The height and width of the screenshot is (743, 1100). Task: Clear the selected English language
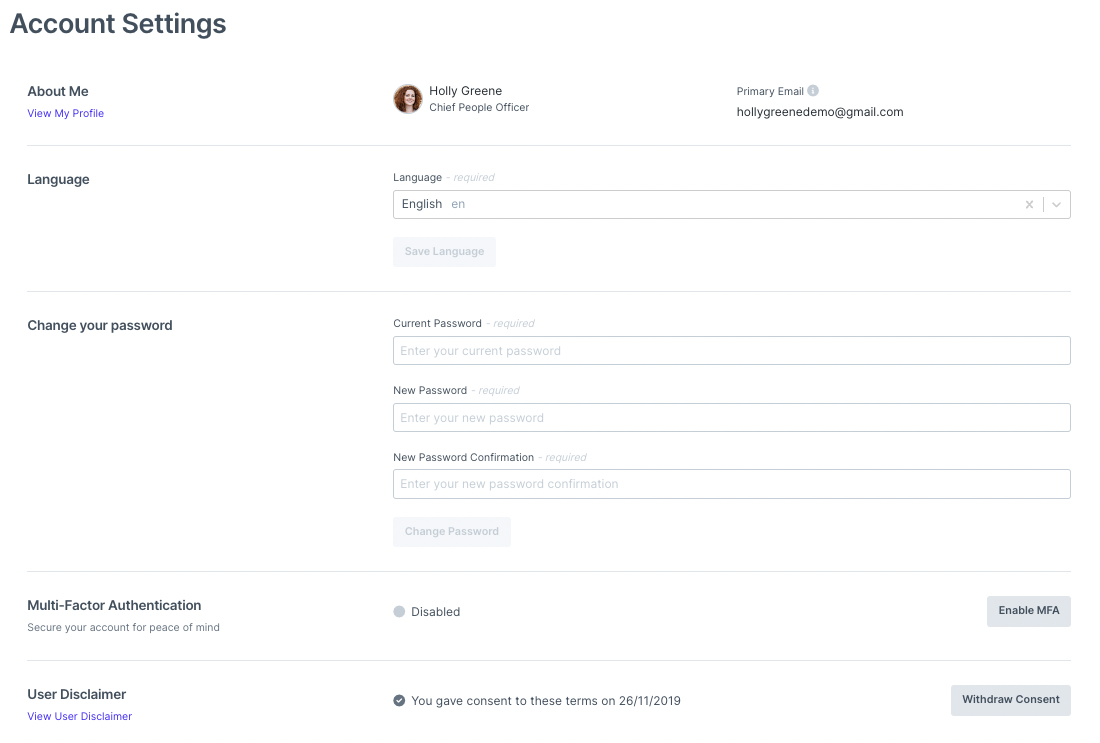(1029, 205)
